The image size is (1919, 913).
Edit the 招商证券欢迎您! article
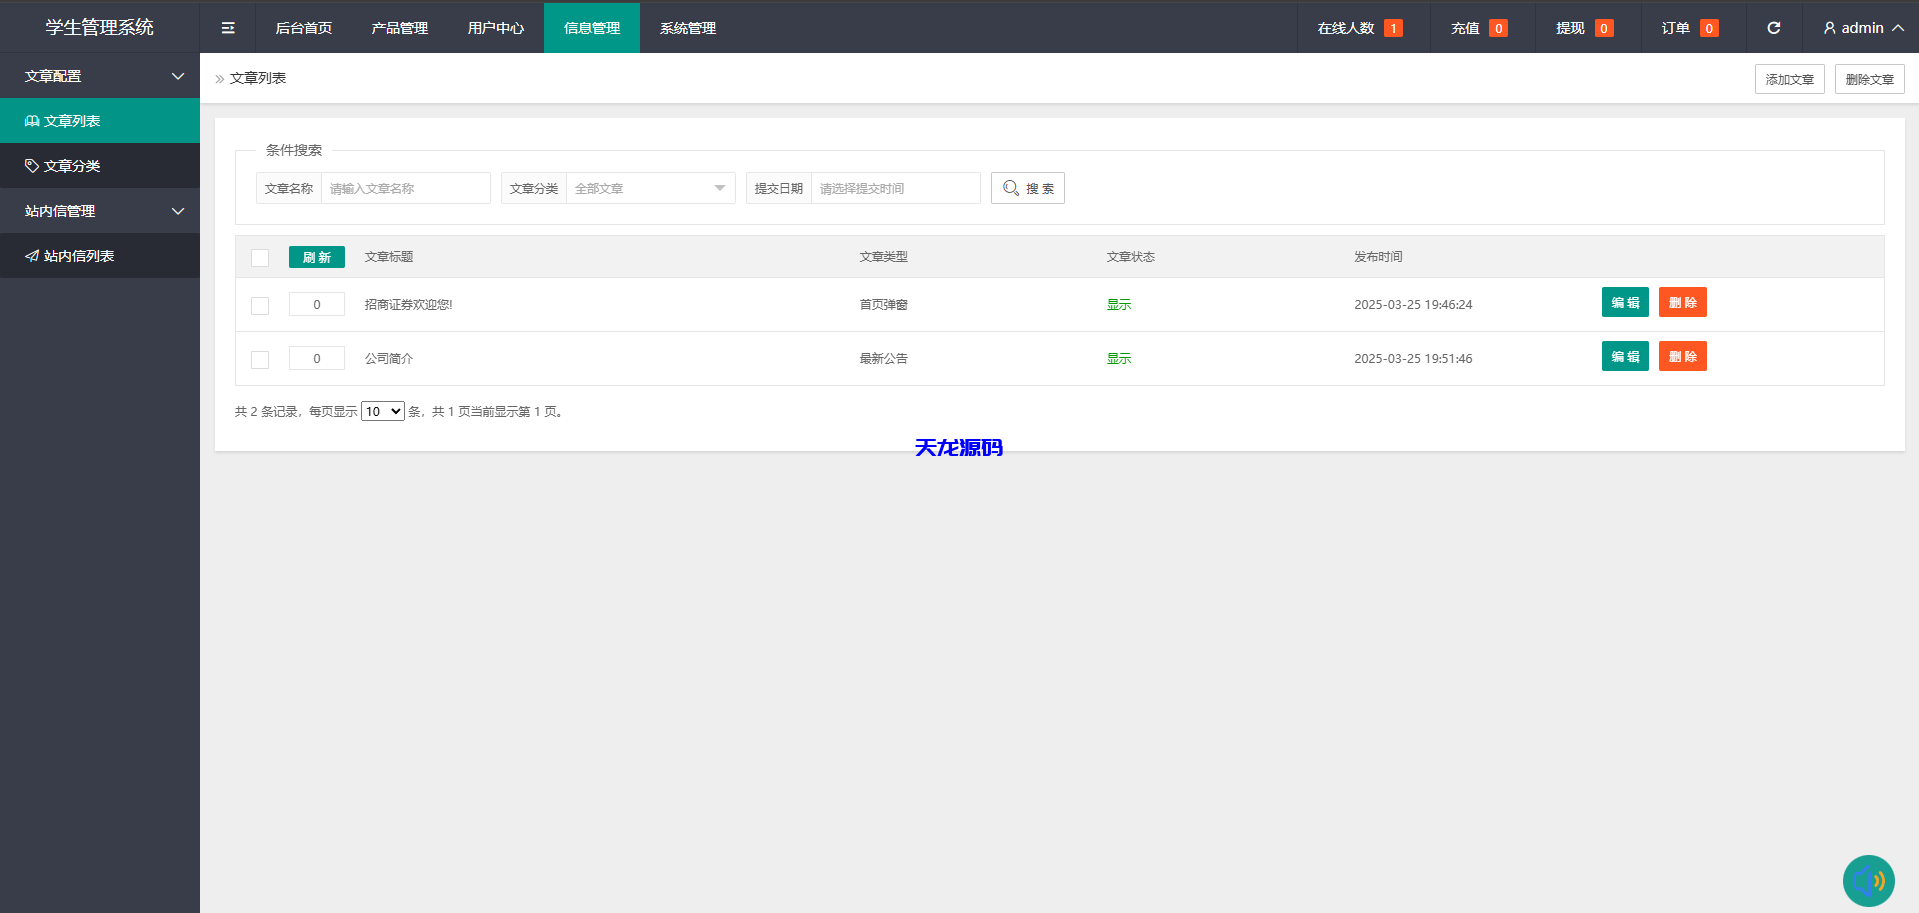click(1624, 303)
